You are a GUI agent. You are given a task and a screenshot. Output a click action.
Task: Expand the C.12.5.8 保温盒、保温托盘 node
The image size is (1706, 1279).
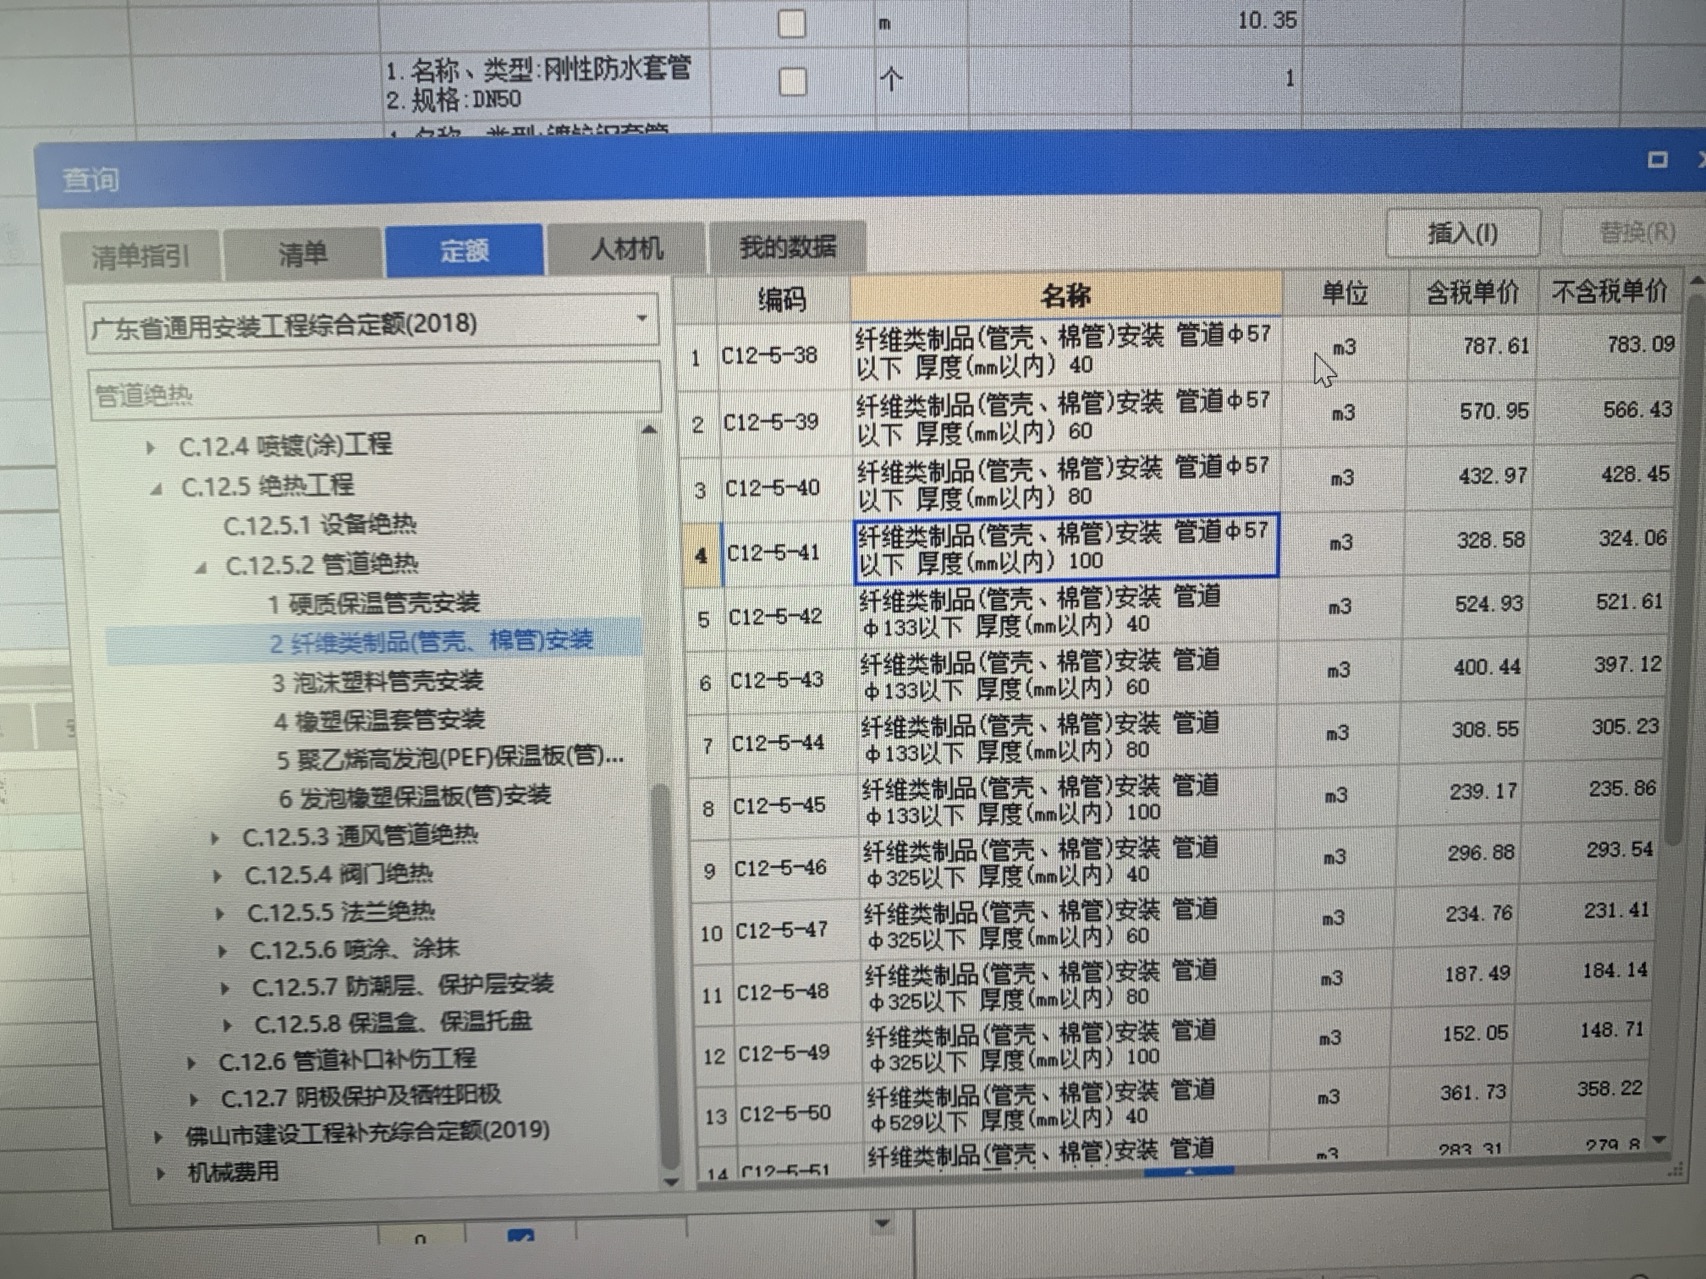[228, 1025]
